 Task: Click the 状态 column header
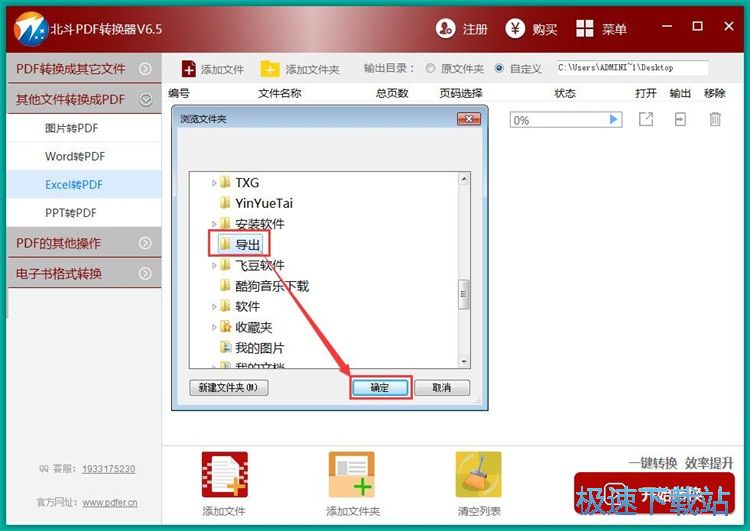click(x=565, y=93)
